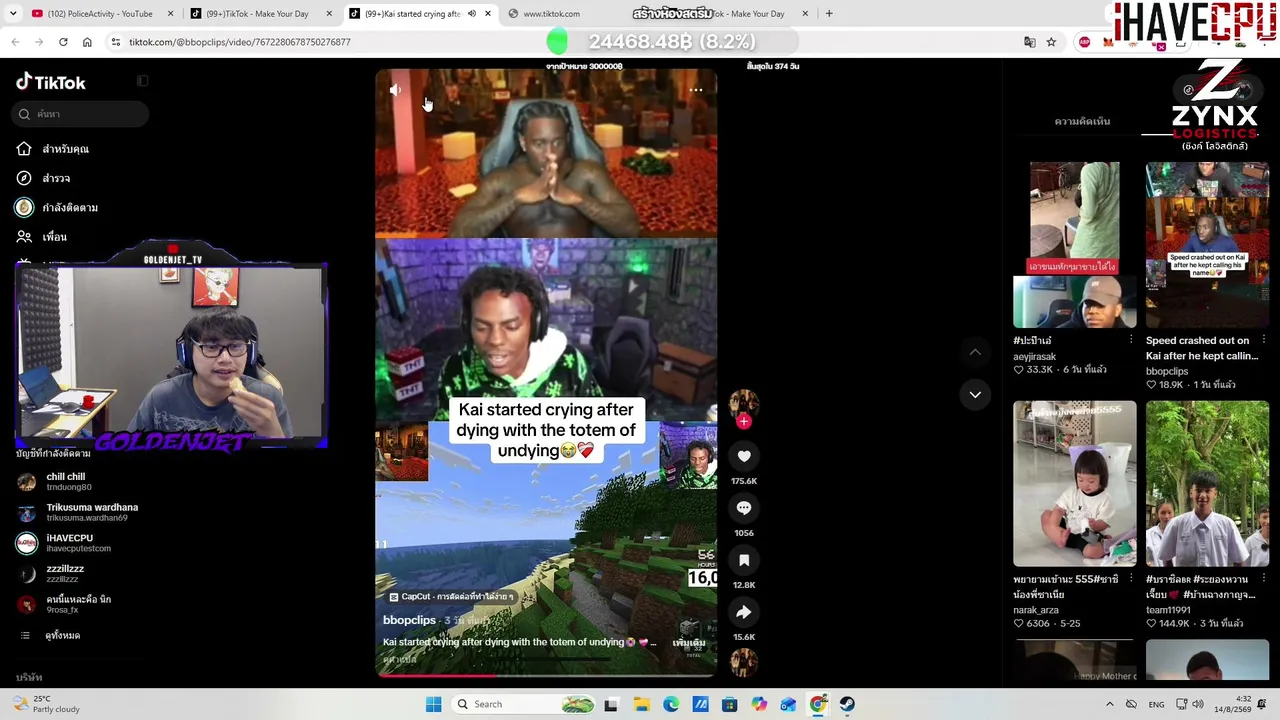
Task: Open the weather widget showing 25°C
Action: (x=44, y=704)
